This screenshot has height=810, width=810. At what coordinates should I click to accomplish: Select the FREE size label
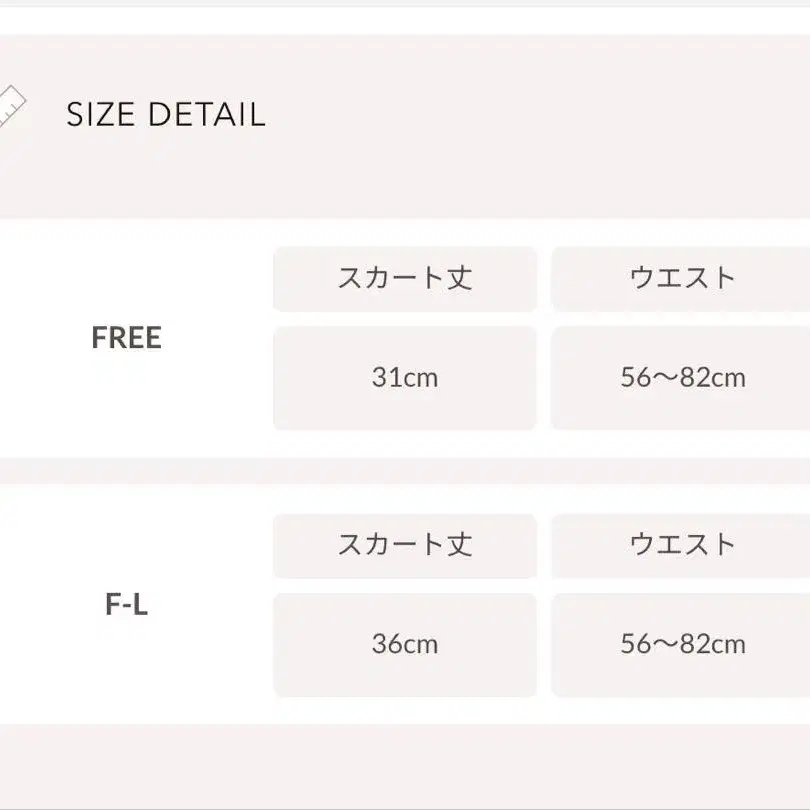pos(126,338)
